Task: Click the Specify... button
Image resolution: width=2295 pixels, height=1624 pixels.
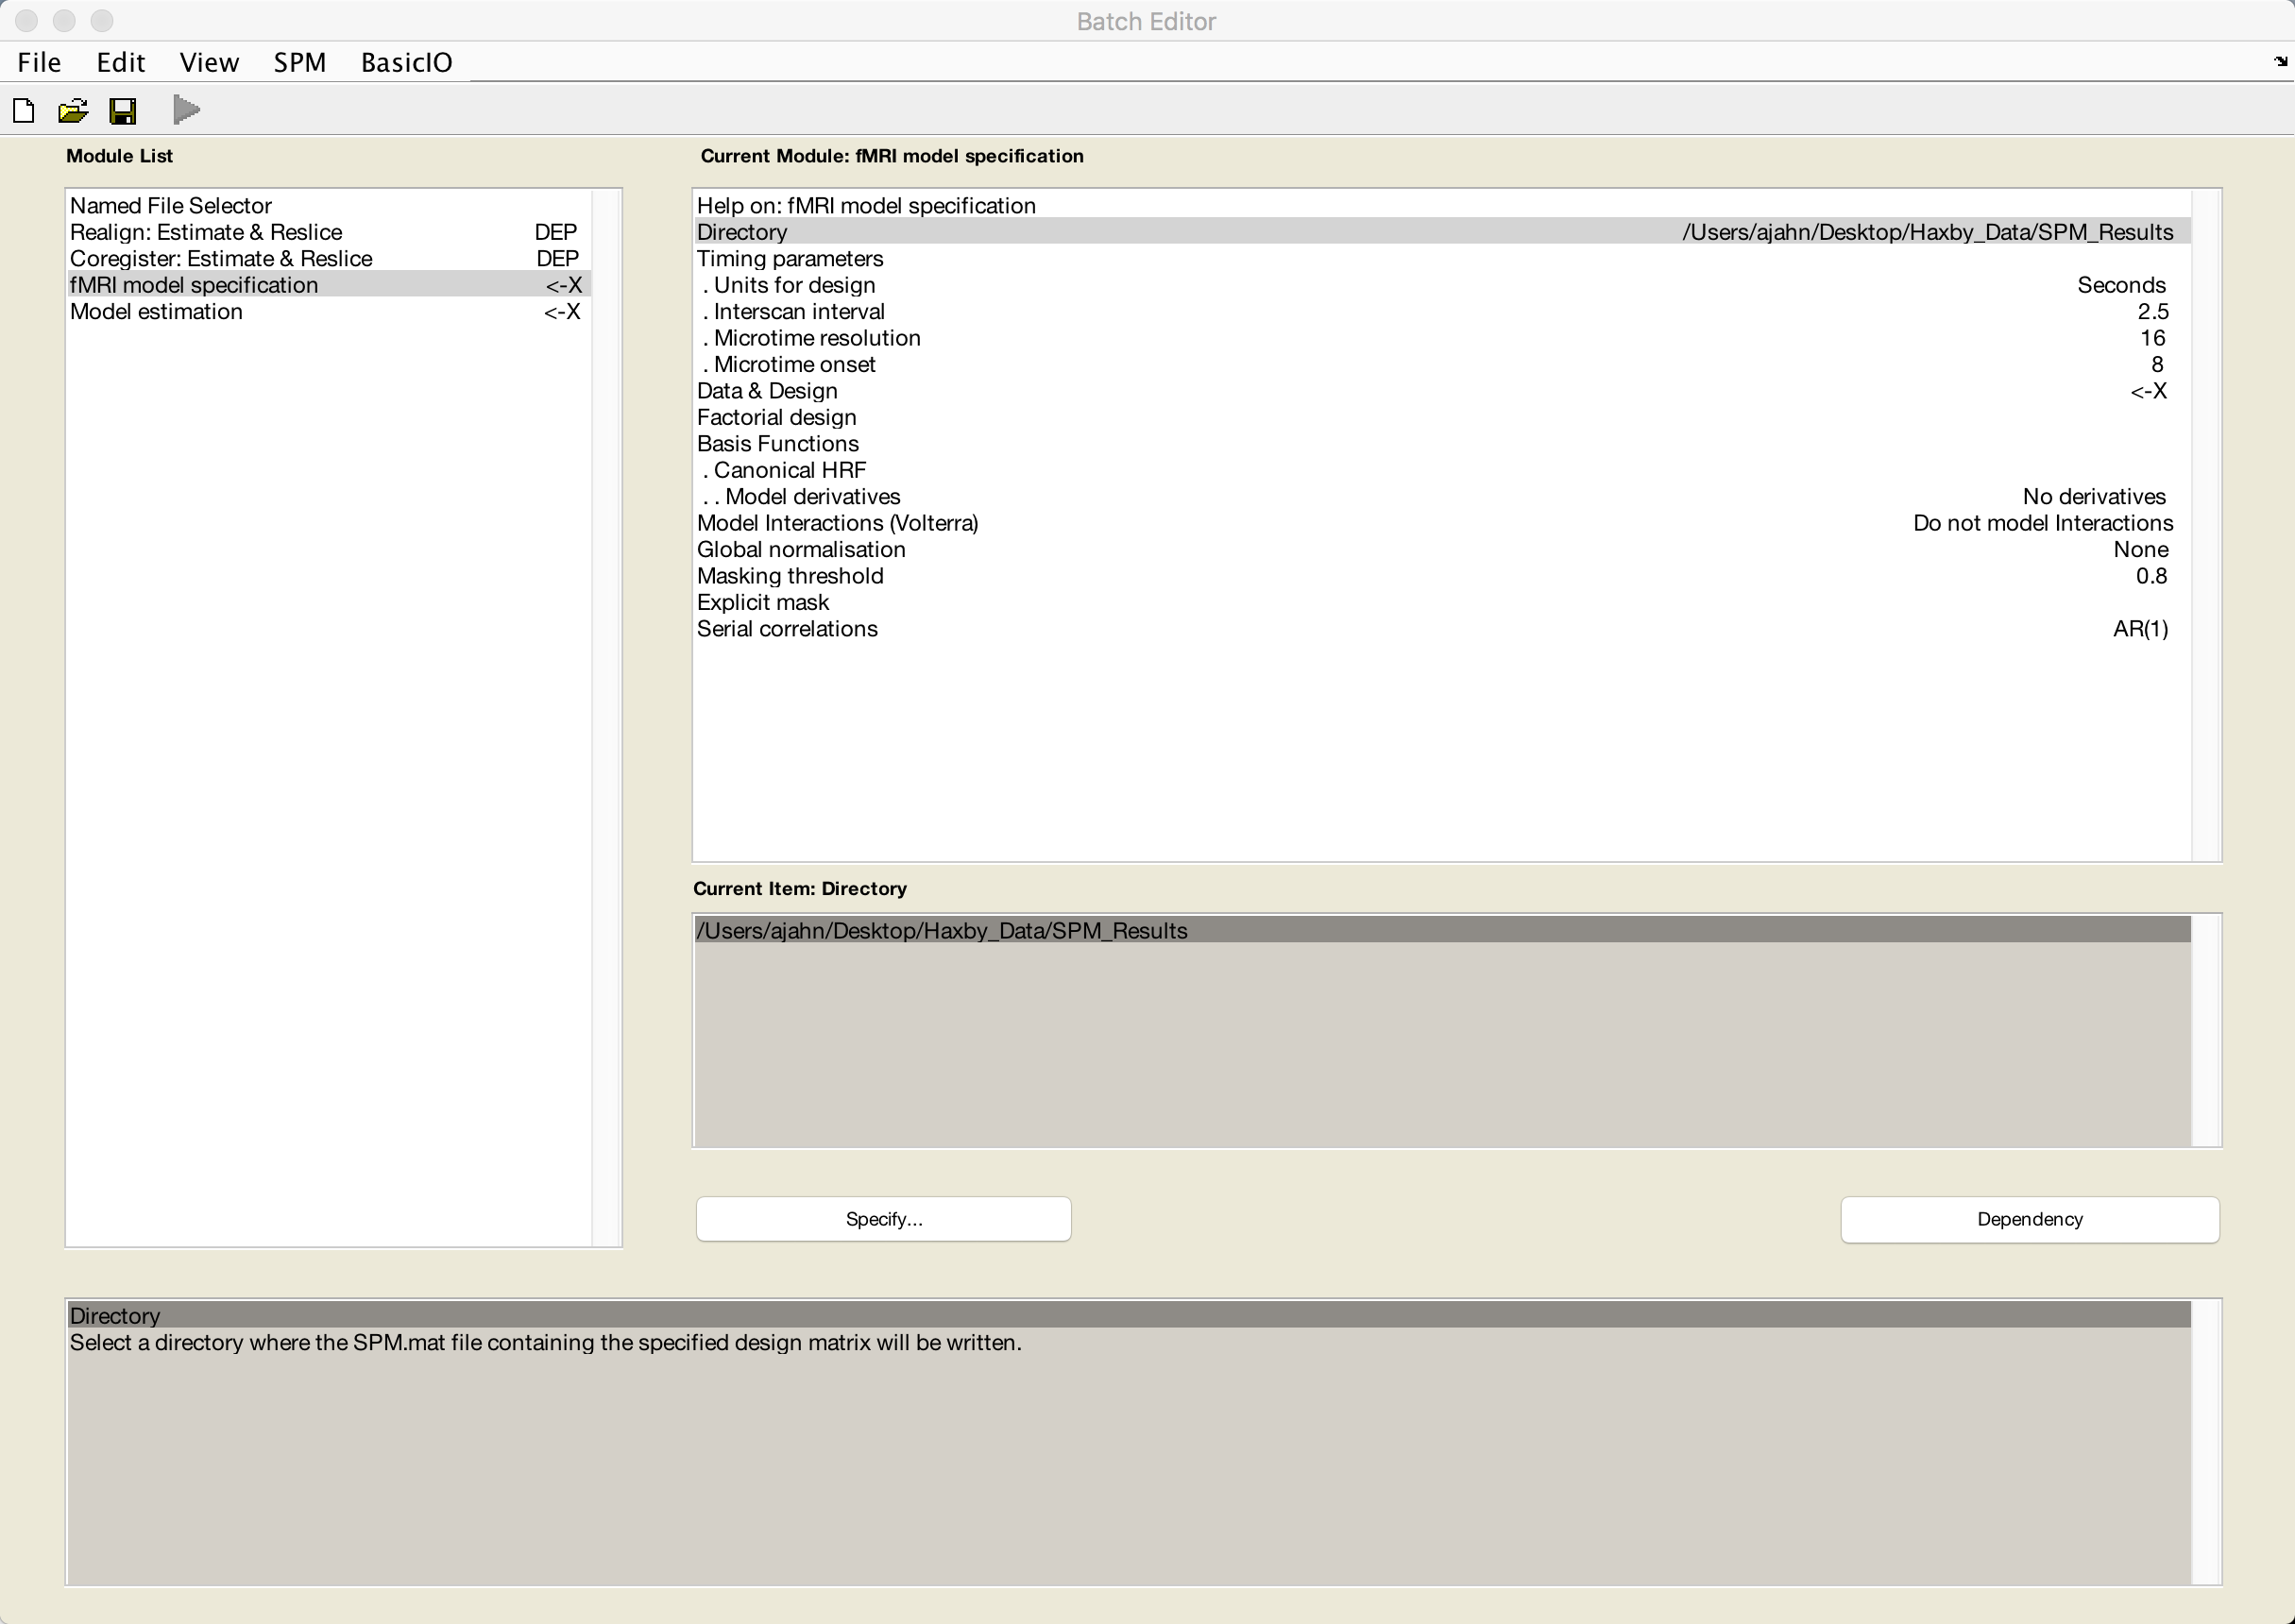Action: [883, 1219]
